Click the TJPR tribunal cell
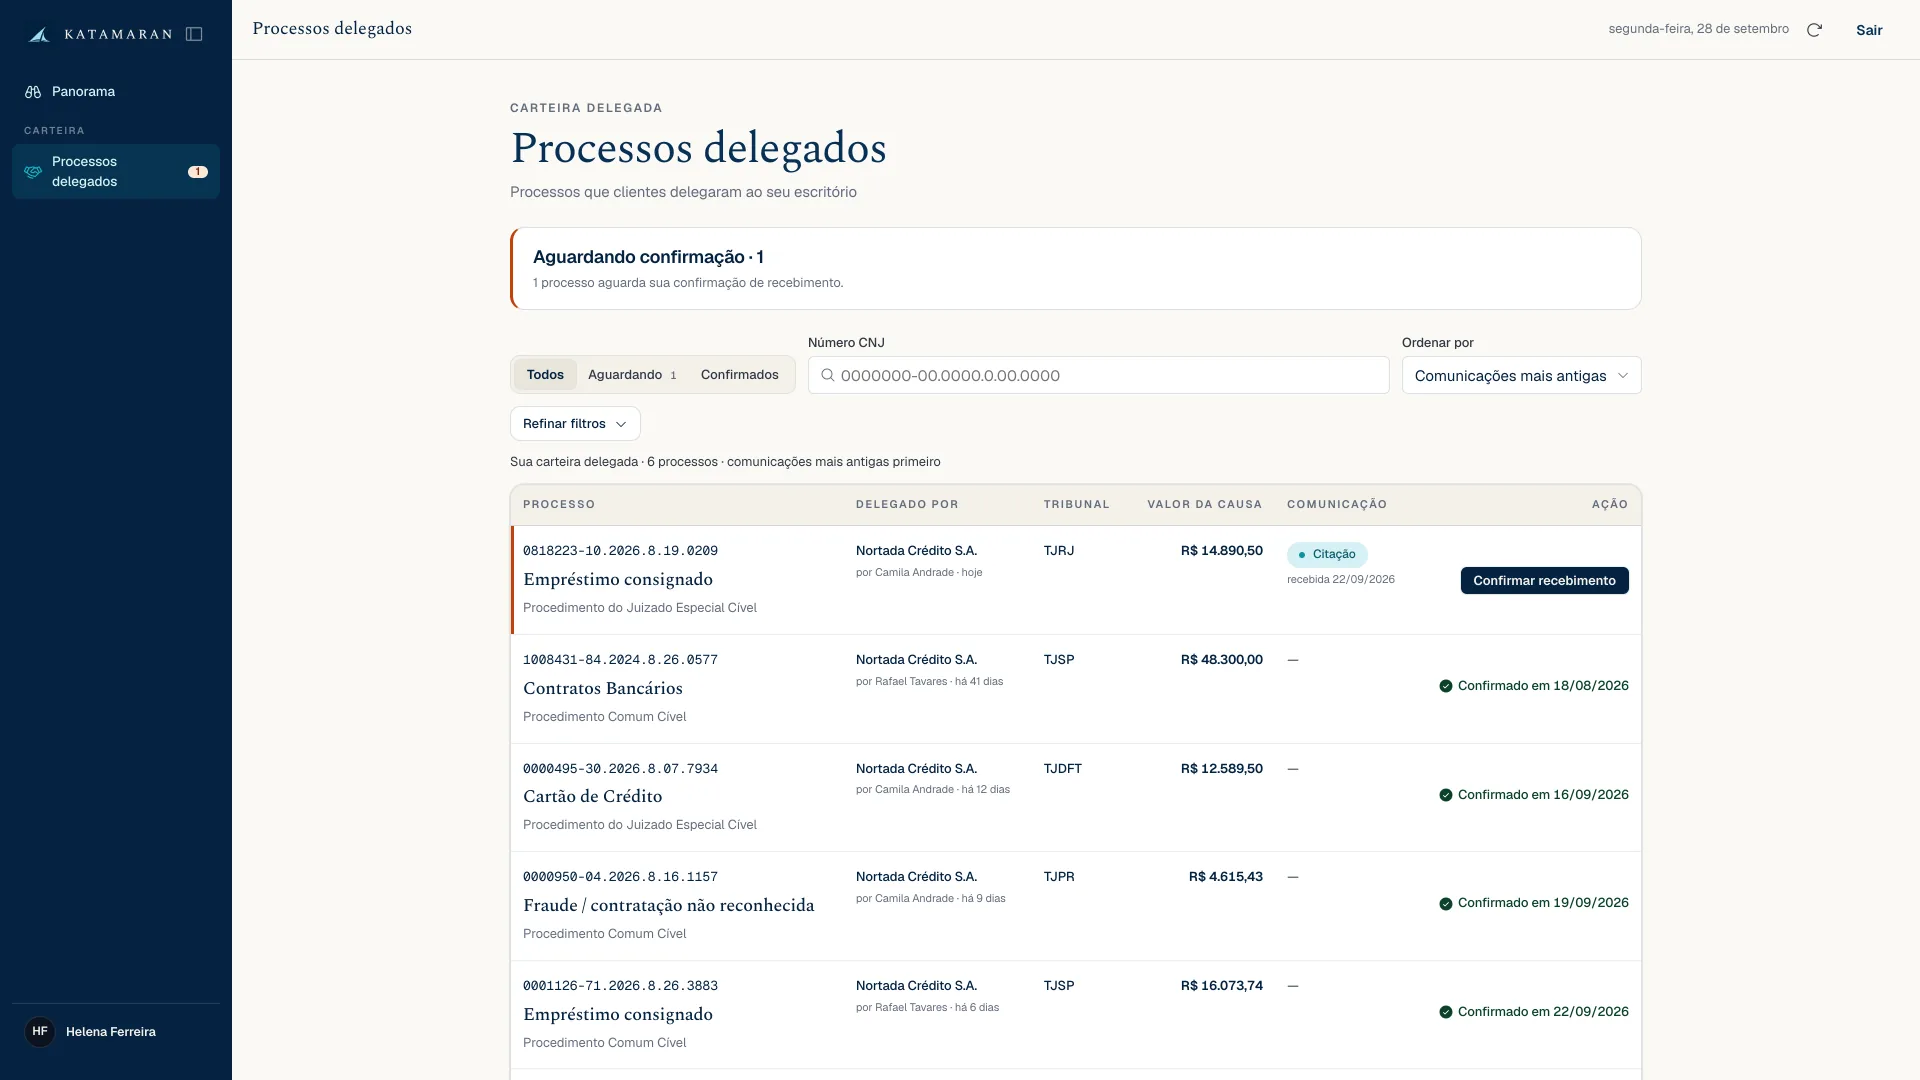Viewport: 1920px width, 1080px height. [1059, 877]
